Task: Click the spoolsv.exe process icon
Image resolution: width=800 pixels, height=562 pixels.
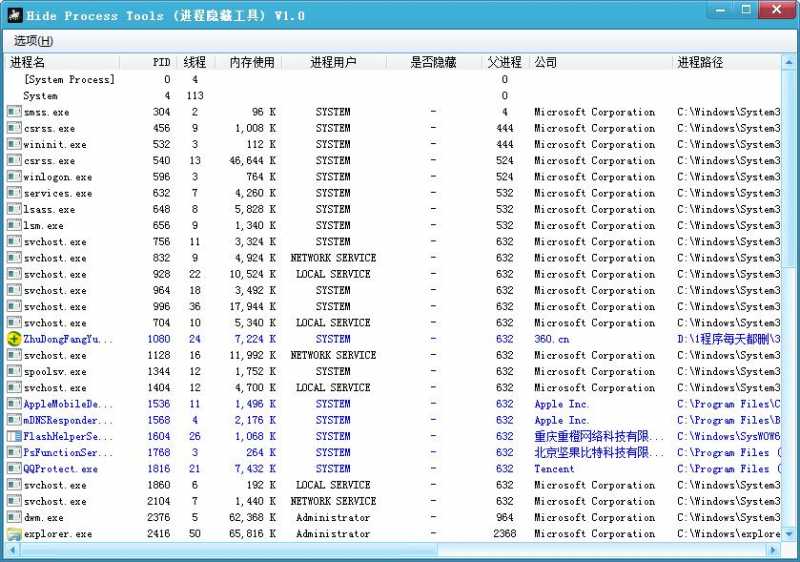Action: pyautogui.click(x=14, y=372)
